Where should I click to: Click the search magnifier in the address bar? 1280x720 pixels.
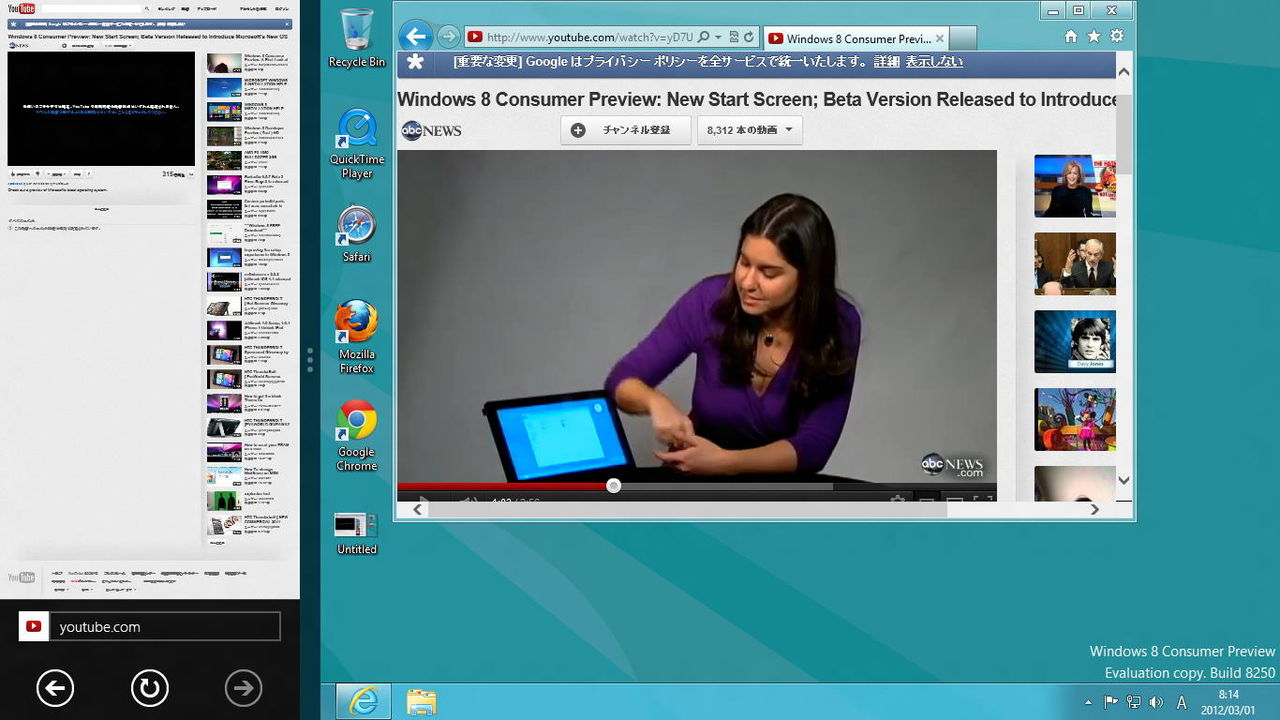pos(703,37)
